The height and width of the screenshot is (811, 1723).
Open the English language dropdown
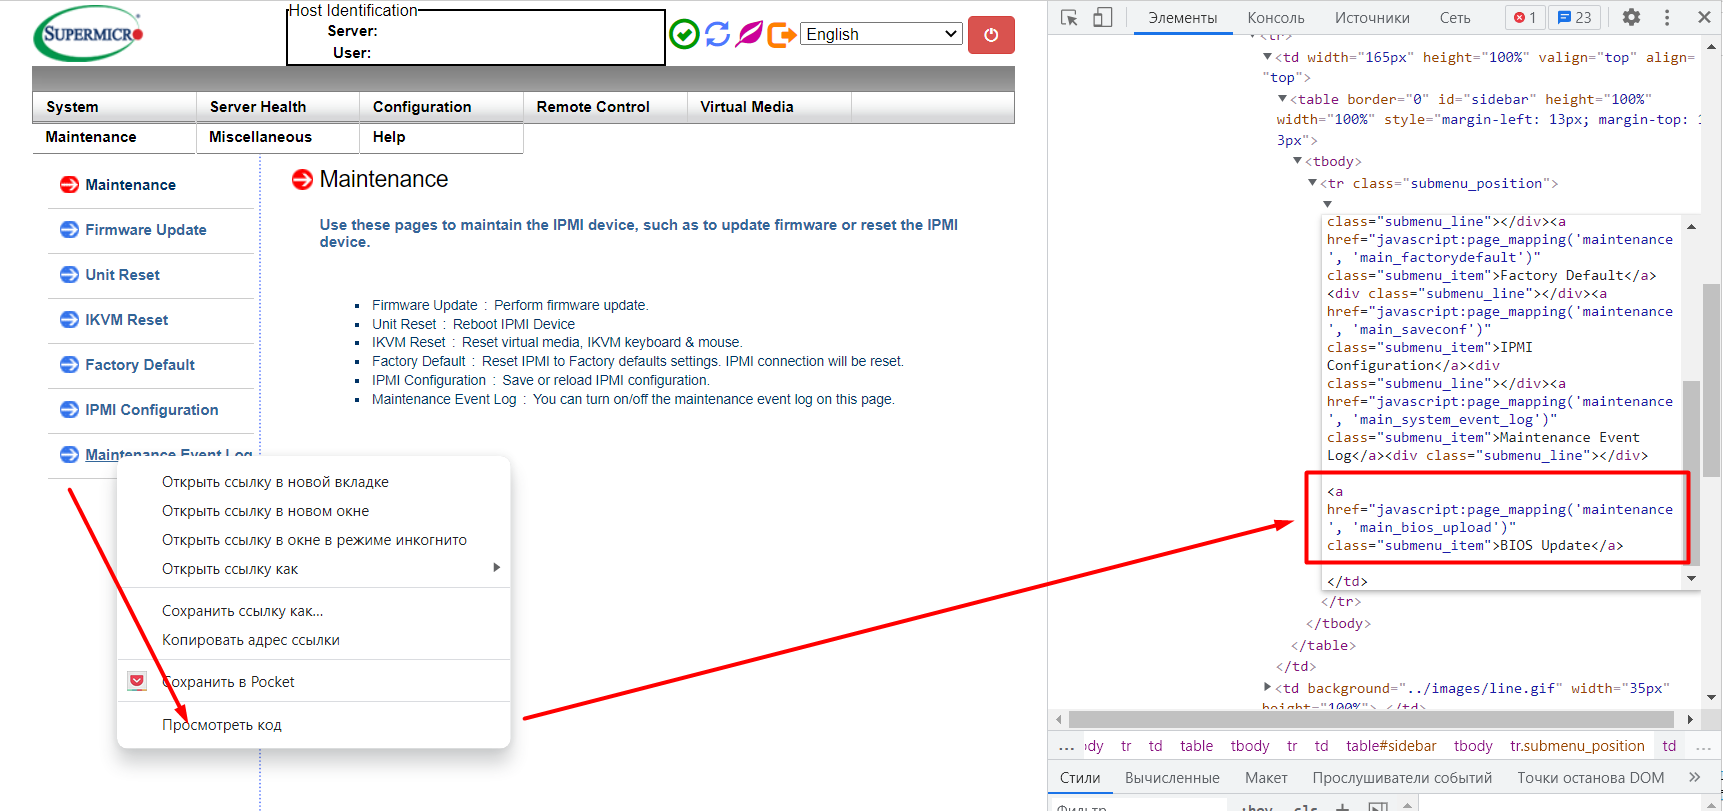coord(881,34)
